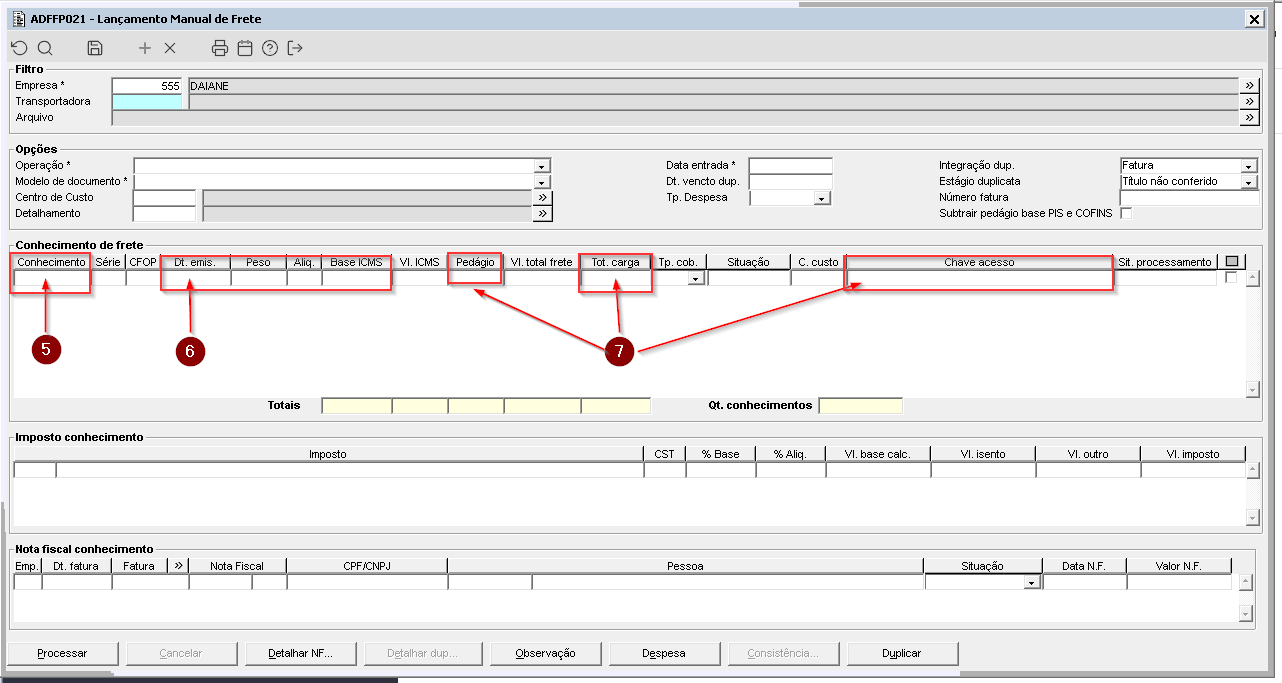
Task: Click scroll-down arrow of Imposto conhecimento grid
Action: pyautogui.click(x=1252, y=517)
